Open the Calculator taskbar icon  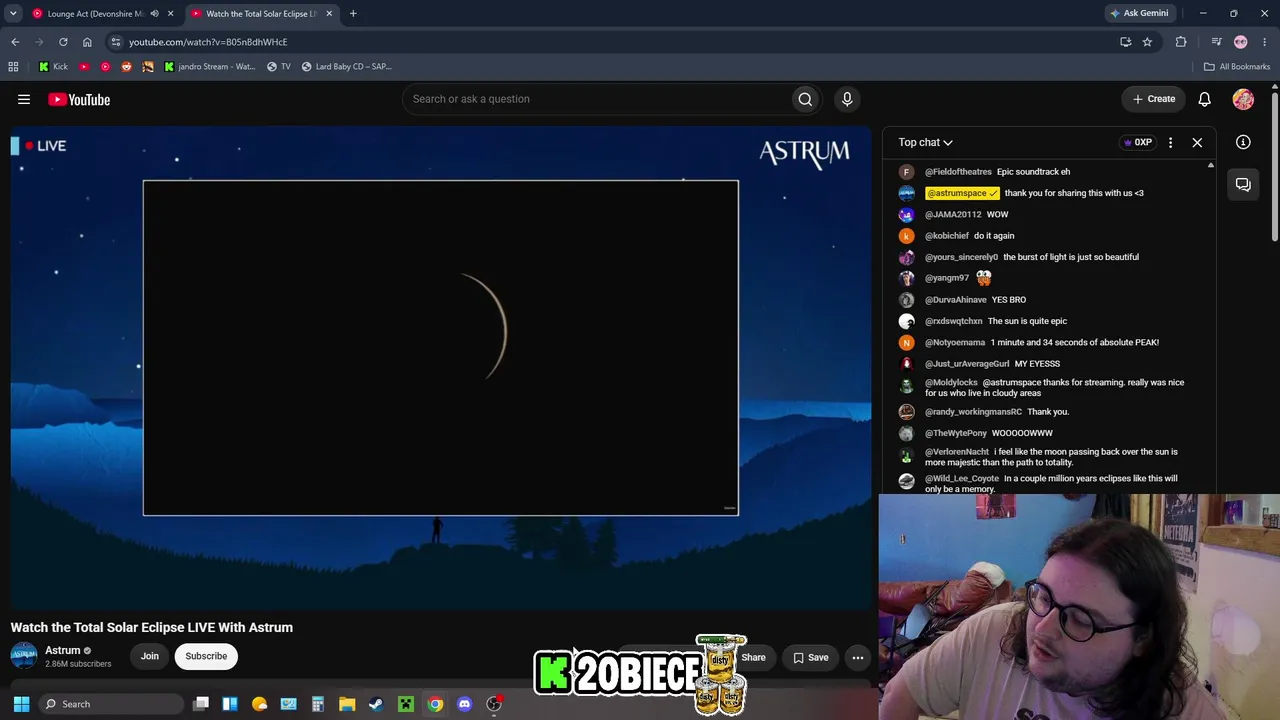[x=318, y=704]
